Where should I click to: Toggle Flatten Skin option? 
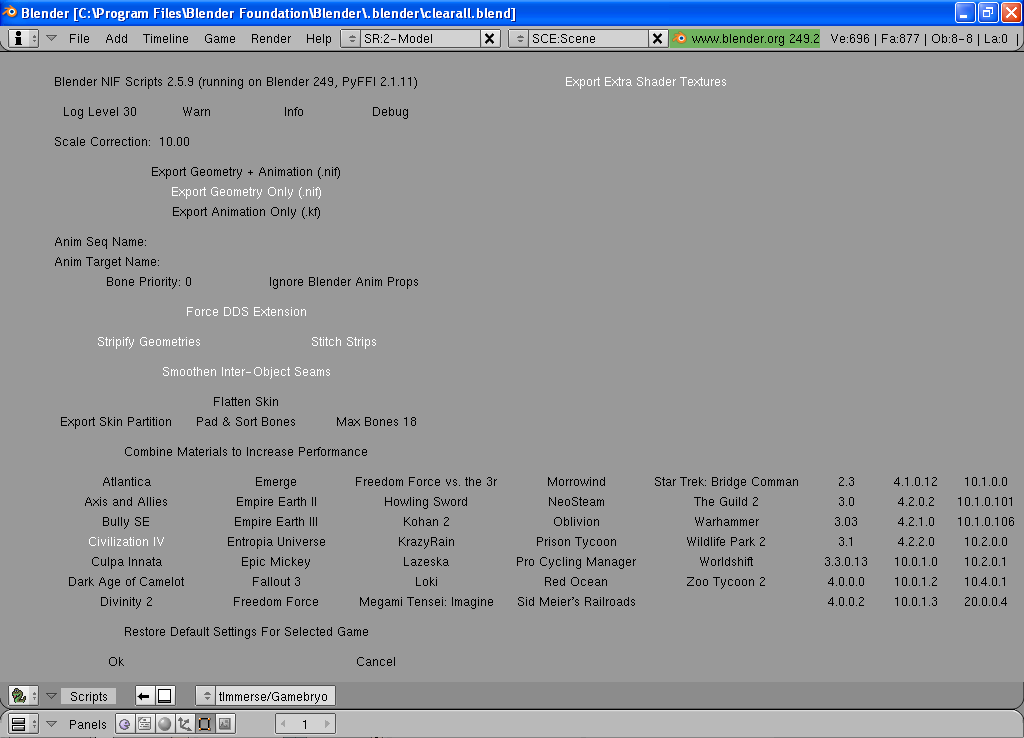click(246, 402)
